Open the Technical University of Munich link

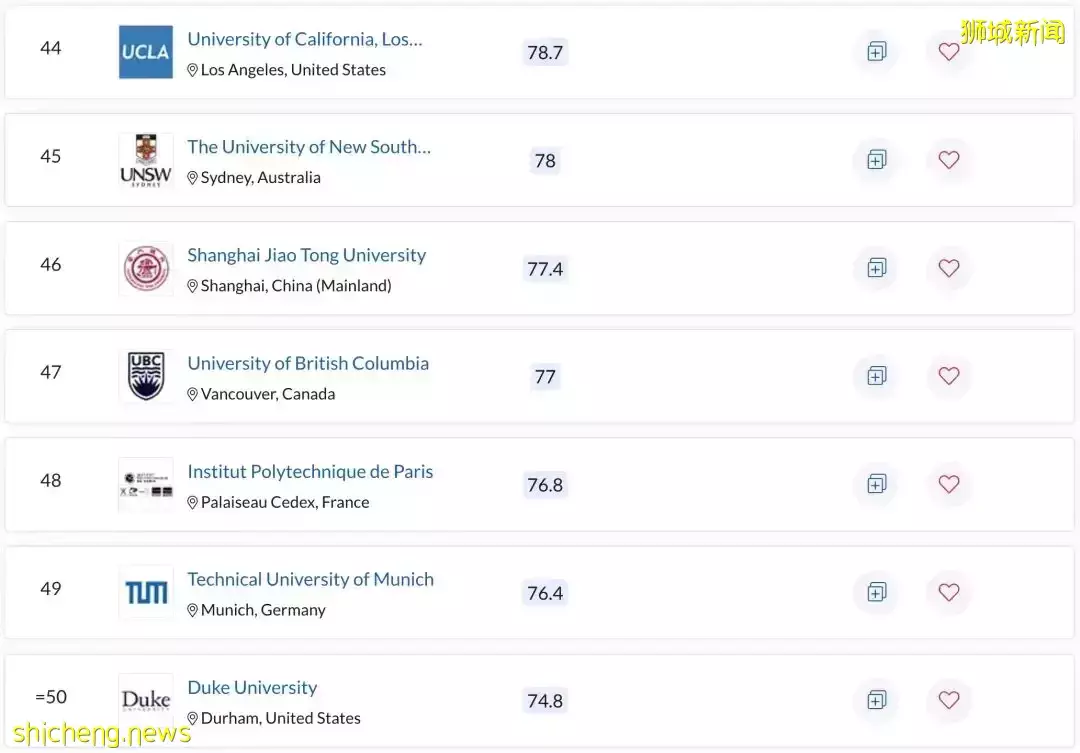click(311, 579)
